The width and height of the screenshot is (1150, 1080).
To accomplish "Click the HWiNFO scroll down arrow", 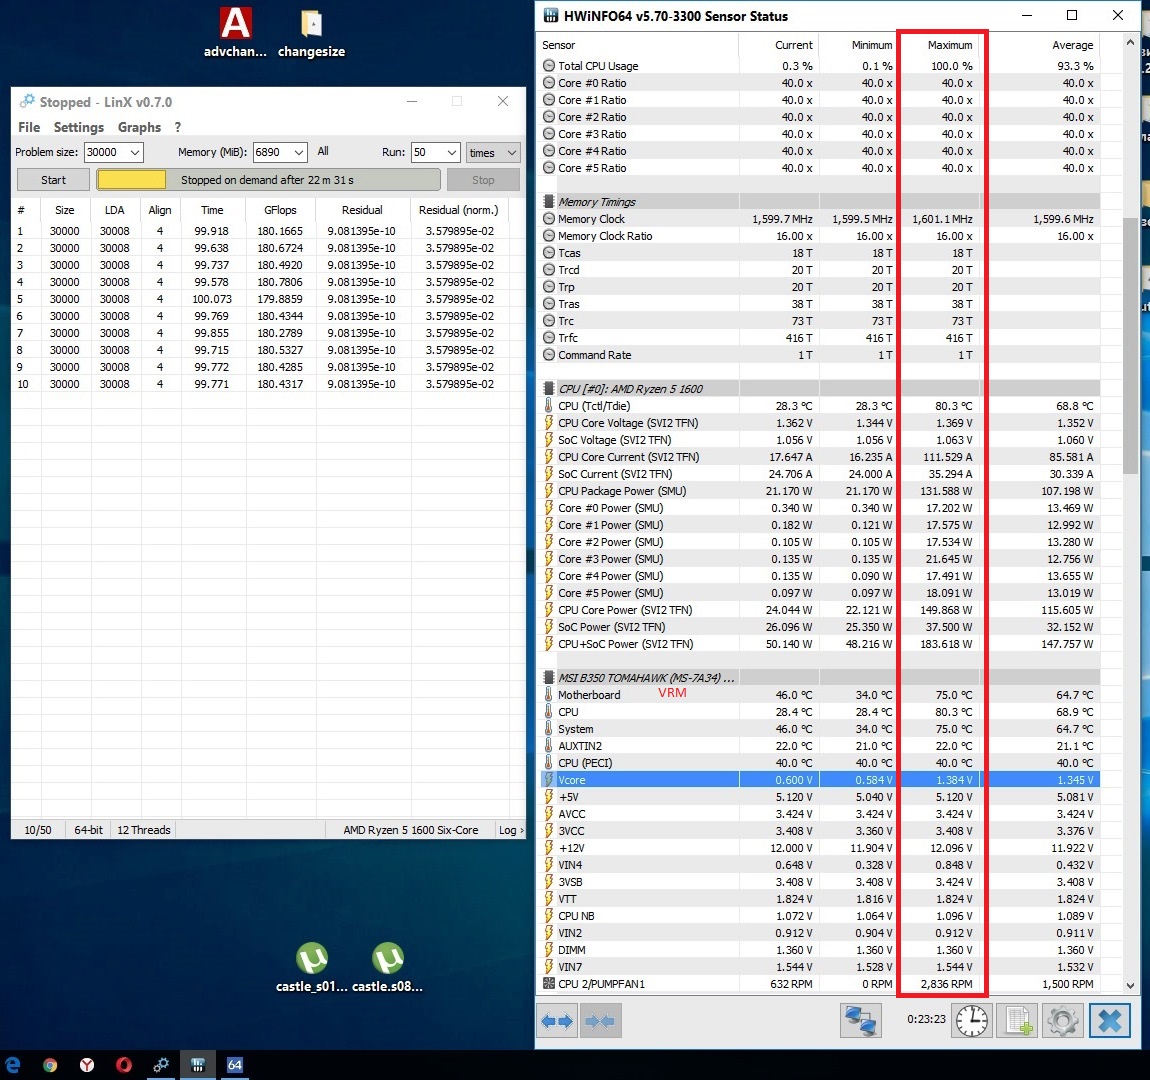I will click(1129, 985).
